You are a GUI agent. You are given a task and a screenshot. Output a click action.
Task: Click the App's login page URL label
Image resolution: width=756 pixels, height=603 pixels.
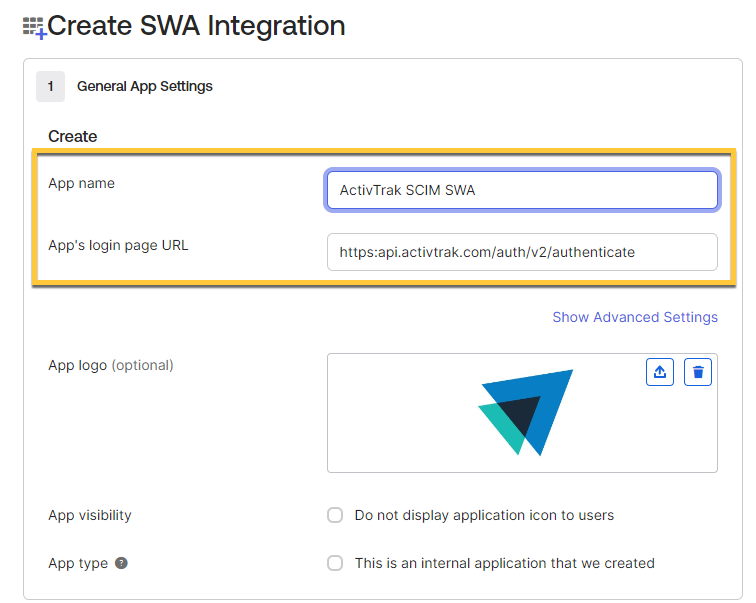[x=118, y=245]
